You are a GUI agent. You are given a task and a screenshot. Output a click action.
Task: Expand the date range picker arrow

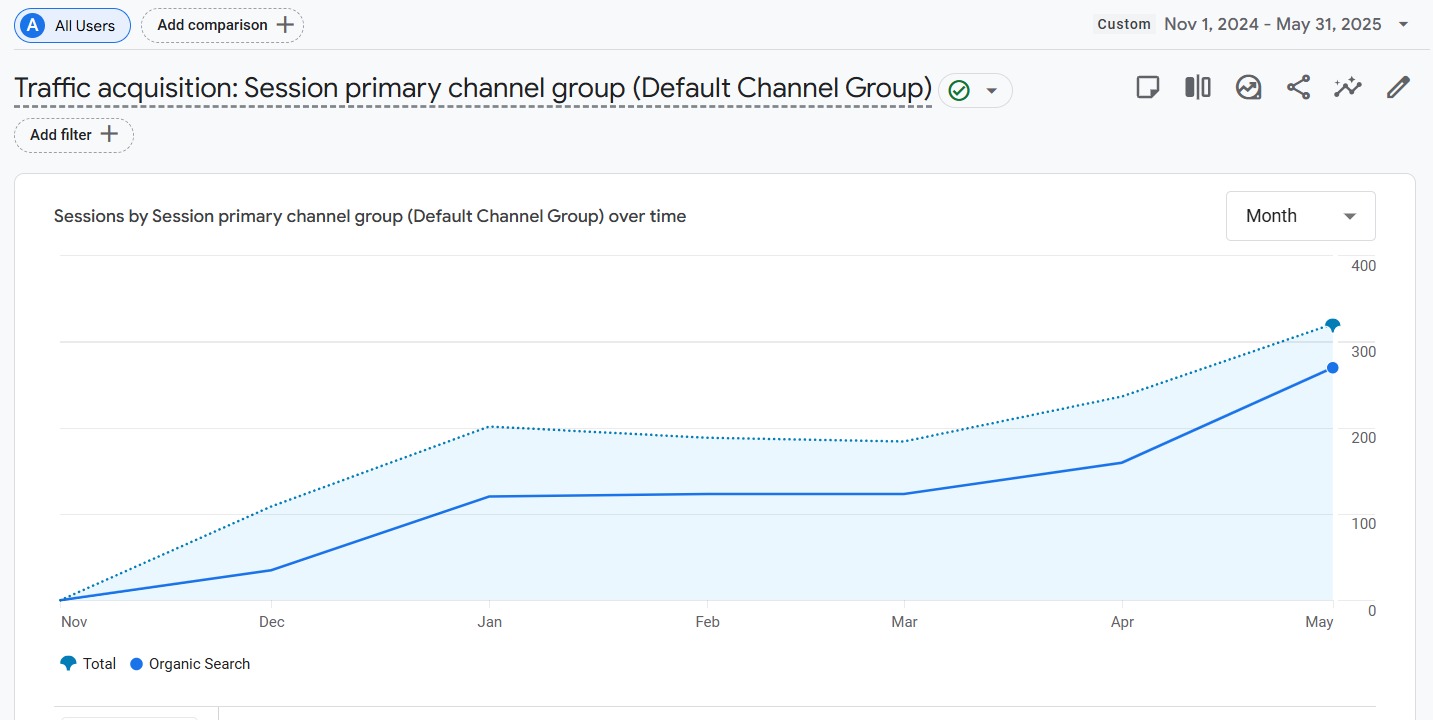click(x=1403, y=25)
